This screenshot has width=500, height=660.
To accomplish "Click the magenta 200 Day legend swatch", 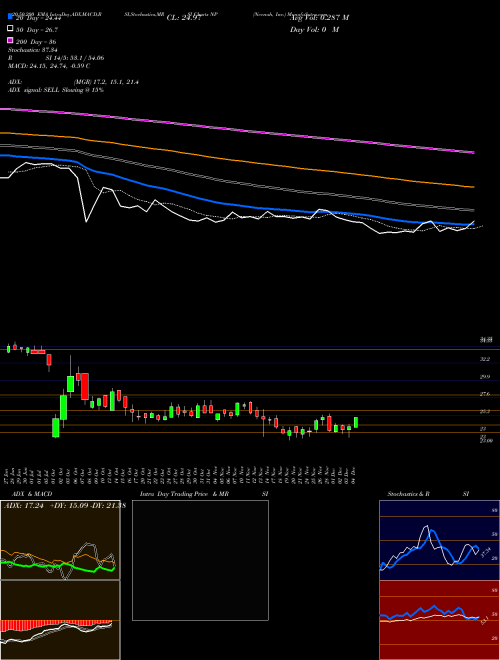I will [x=10, y=40].
